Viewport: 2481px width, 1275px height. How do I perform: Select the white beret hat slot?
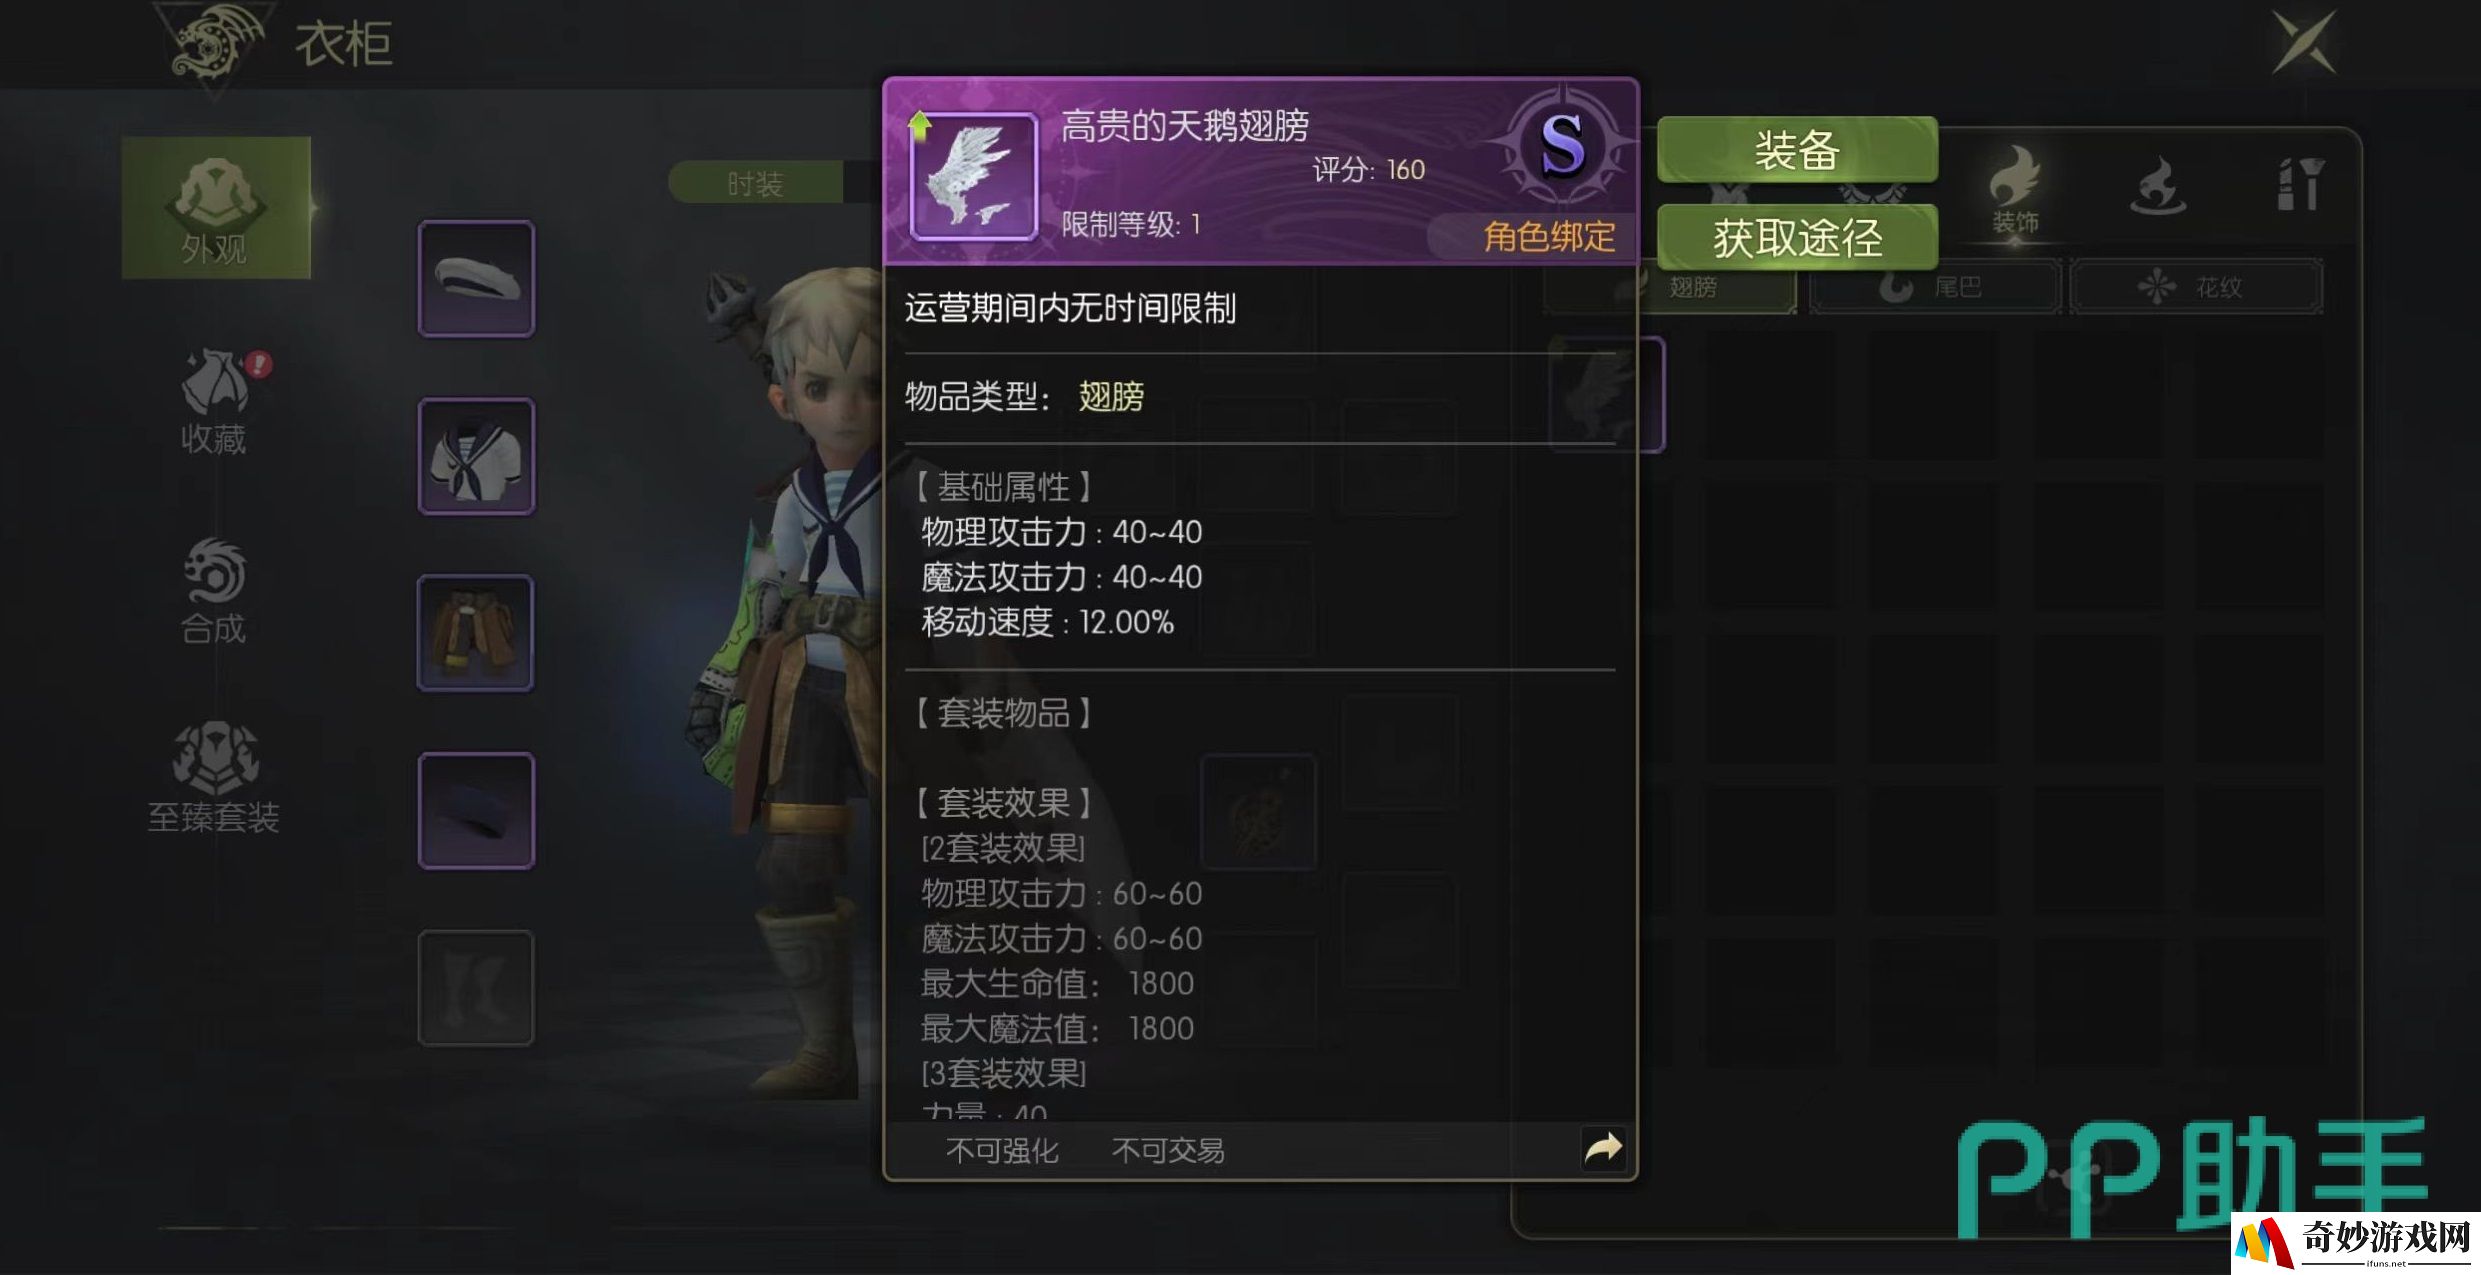pos(476,278)
